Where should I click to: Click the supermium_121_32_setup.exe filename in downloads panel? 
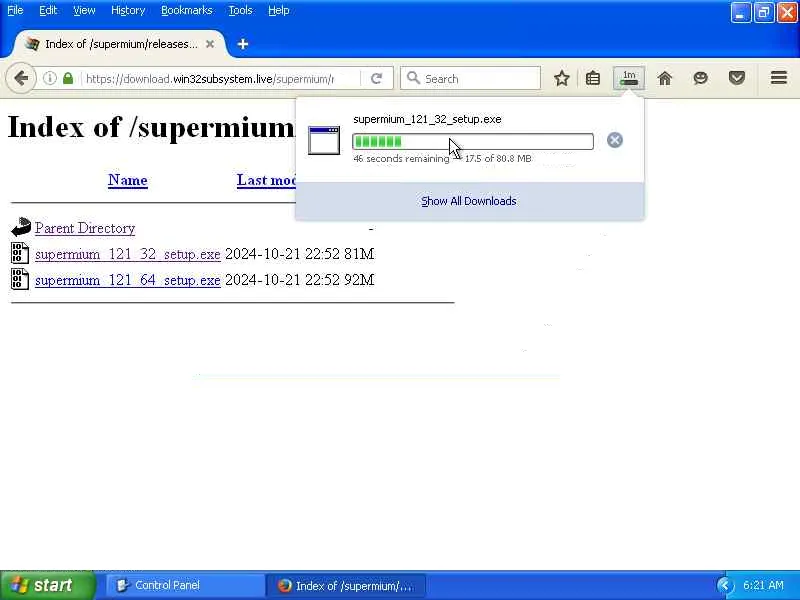click(x=427, y=119)
